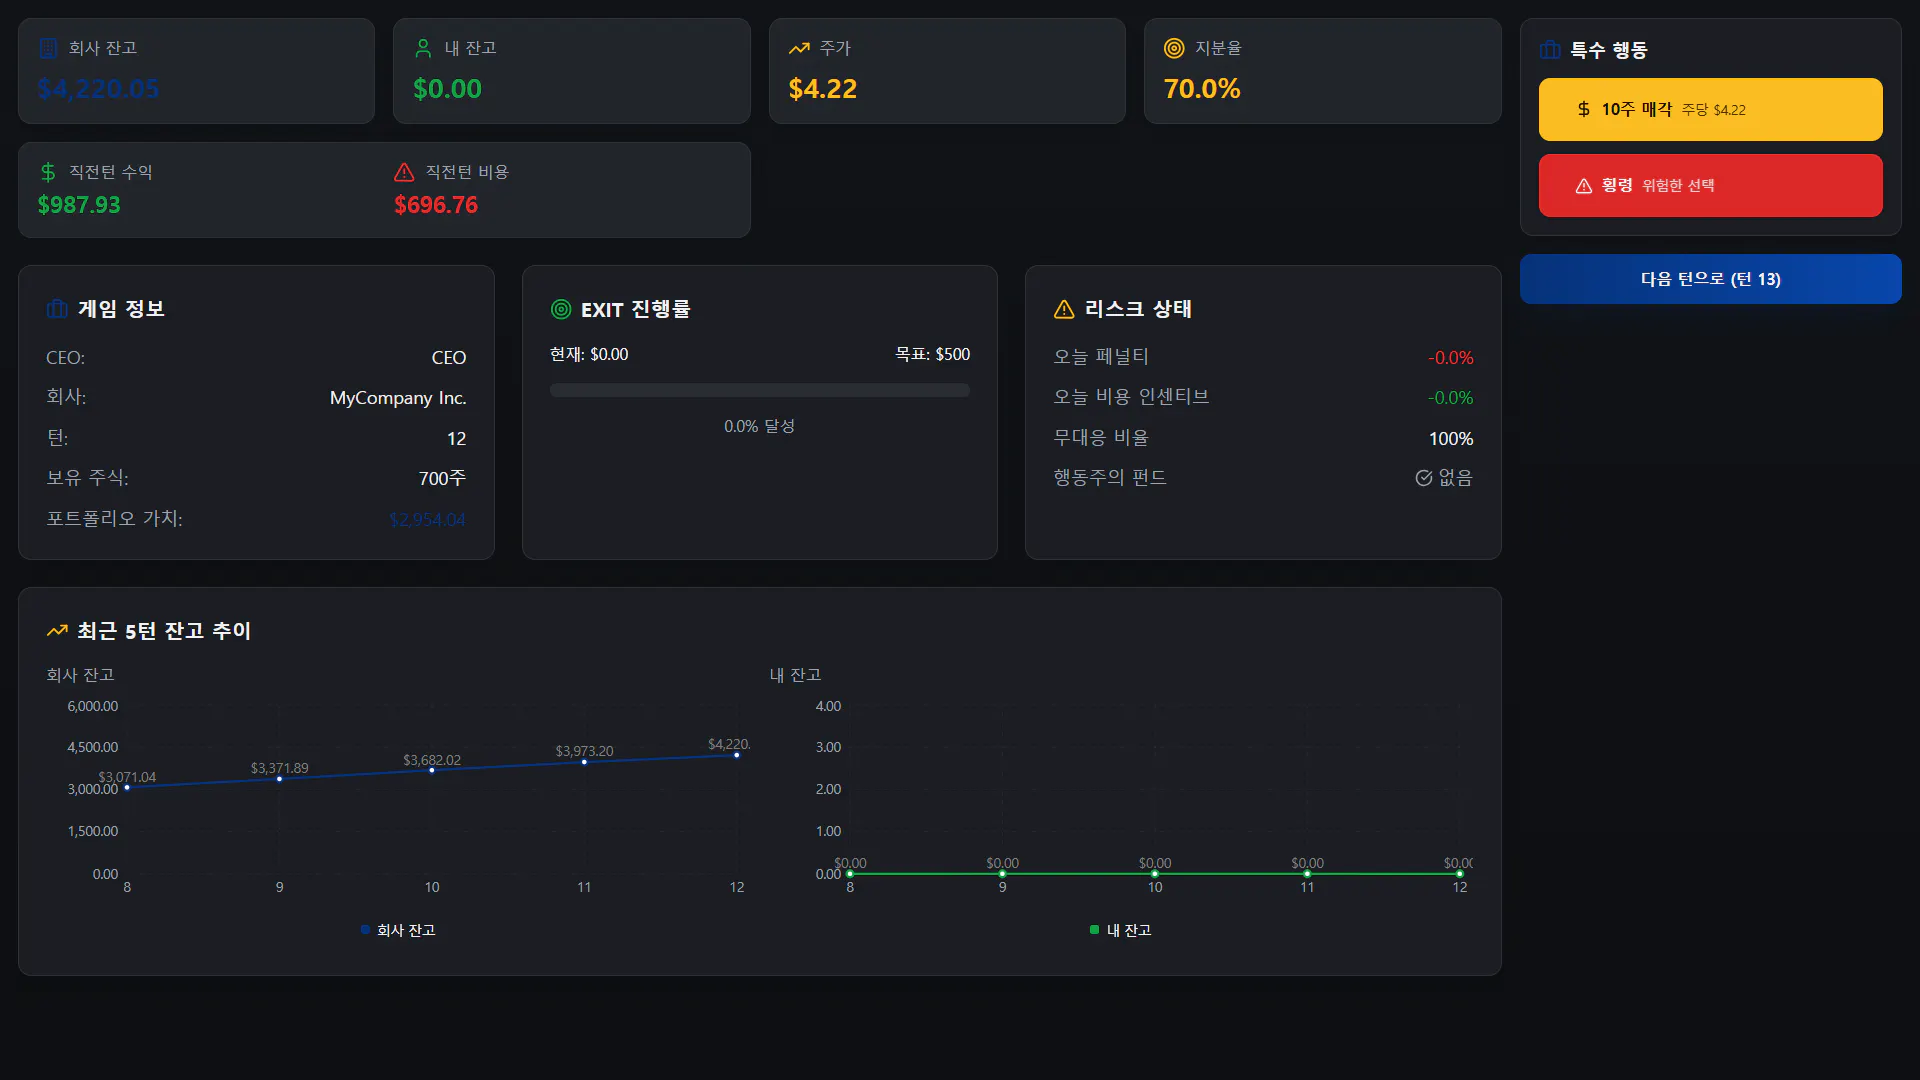Click the $3,371.89 data point at turn 9
The image size is (1920, 1080).
pos(279,779)
